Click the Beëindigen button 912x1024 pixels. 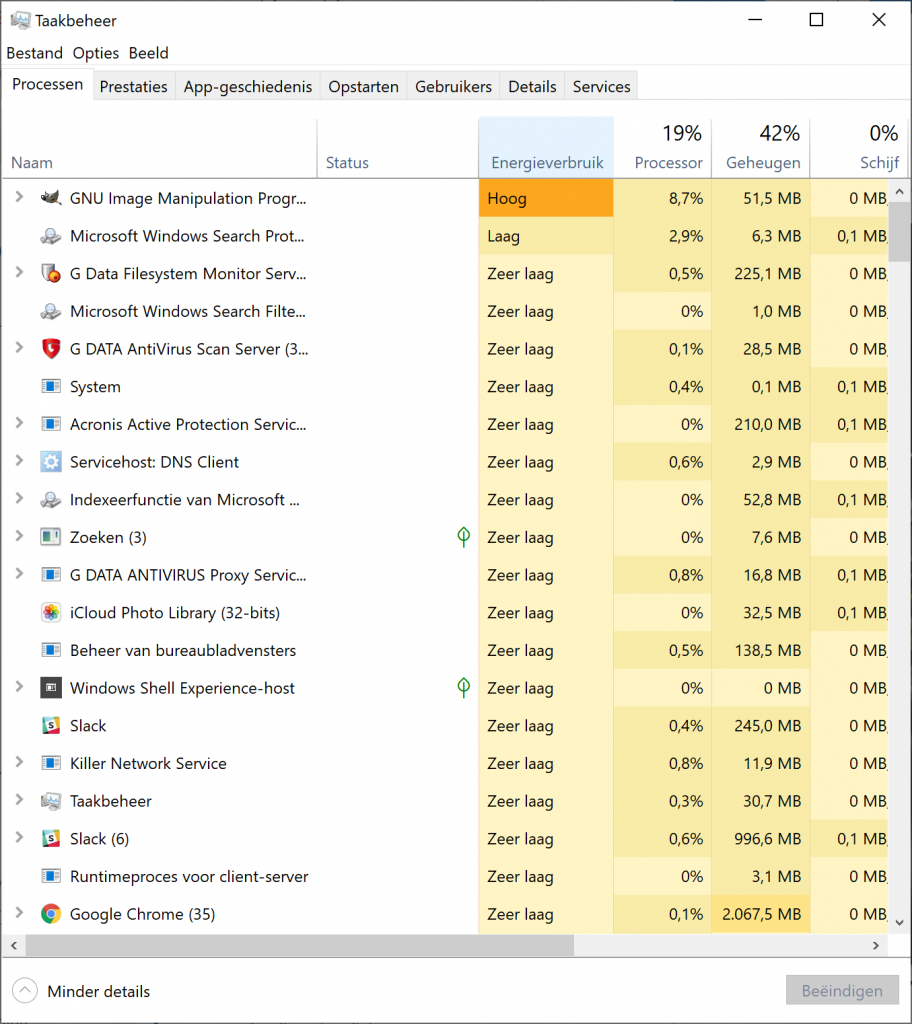[842, 990]
